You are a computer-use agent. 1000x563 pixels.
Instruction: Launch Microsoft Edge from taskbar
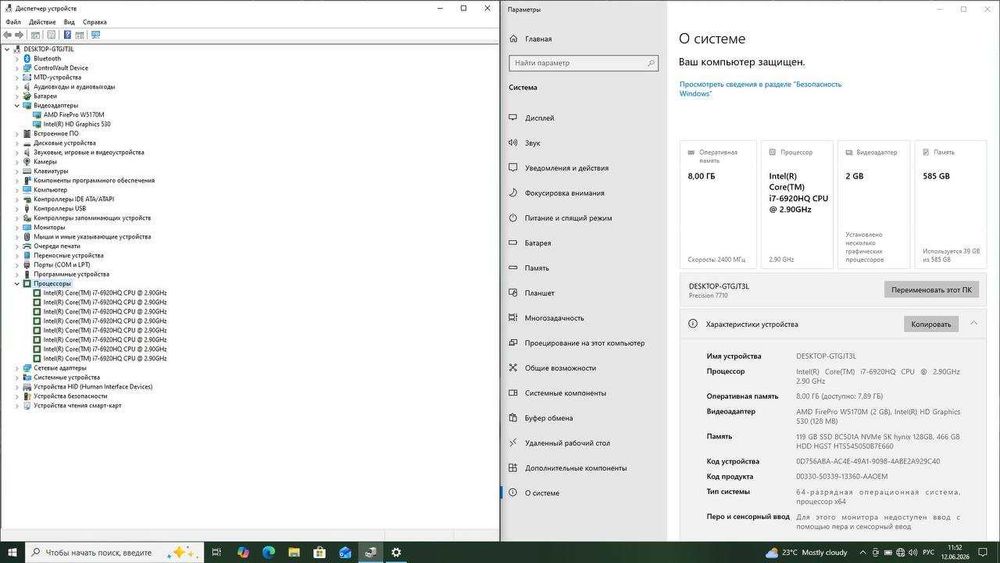coord(268,552)
